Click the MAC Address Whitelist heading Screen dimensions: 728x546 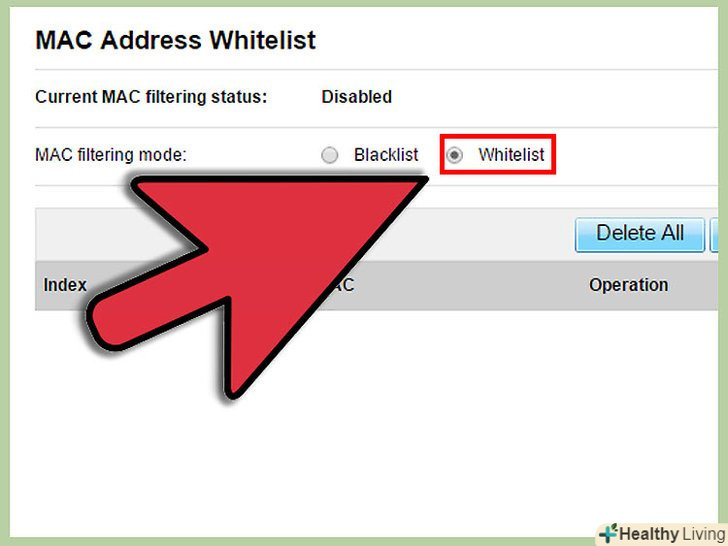point(176,40)
